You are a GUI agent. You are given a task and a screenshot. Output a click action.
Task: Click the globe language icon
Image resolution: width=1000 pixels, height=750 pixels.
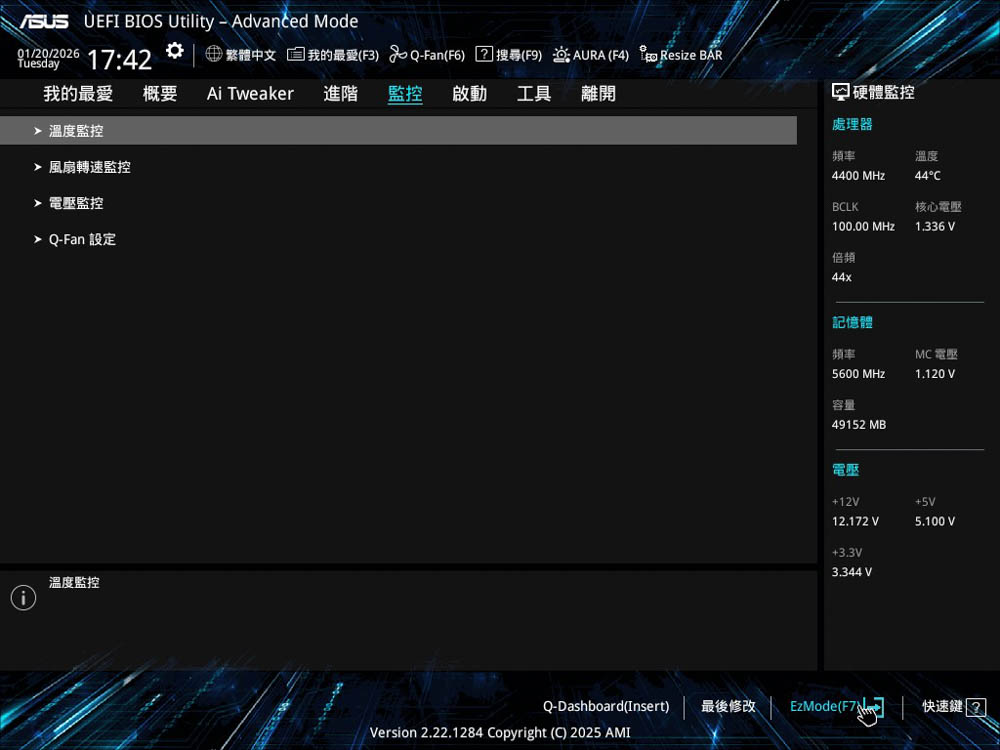(x=214, y=54)
